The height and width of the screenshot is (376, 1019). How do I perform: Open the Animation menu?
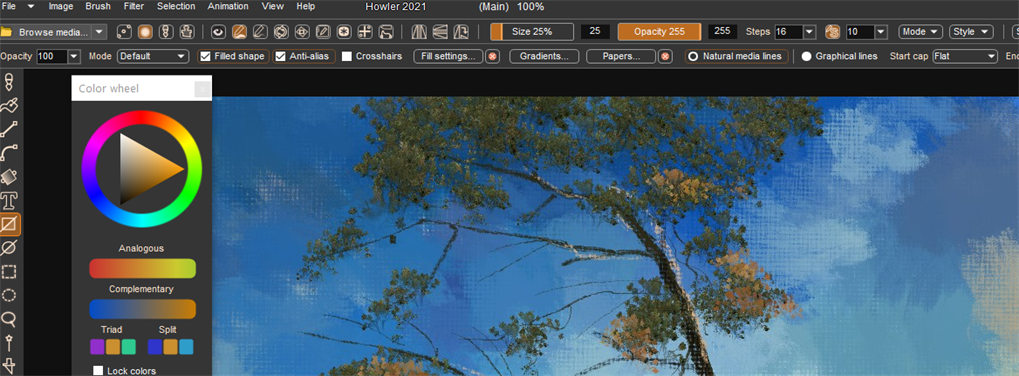[x=227, y=6]
